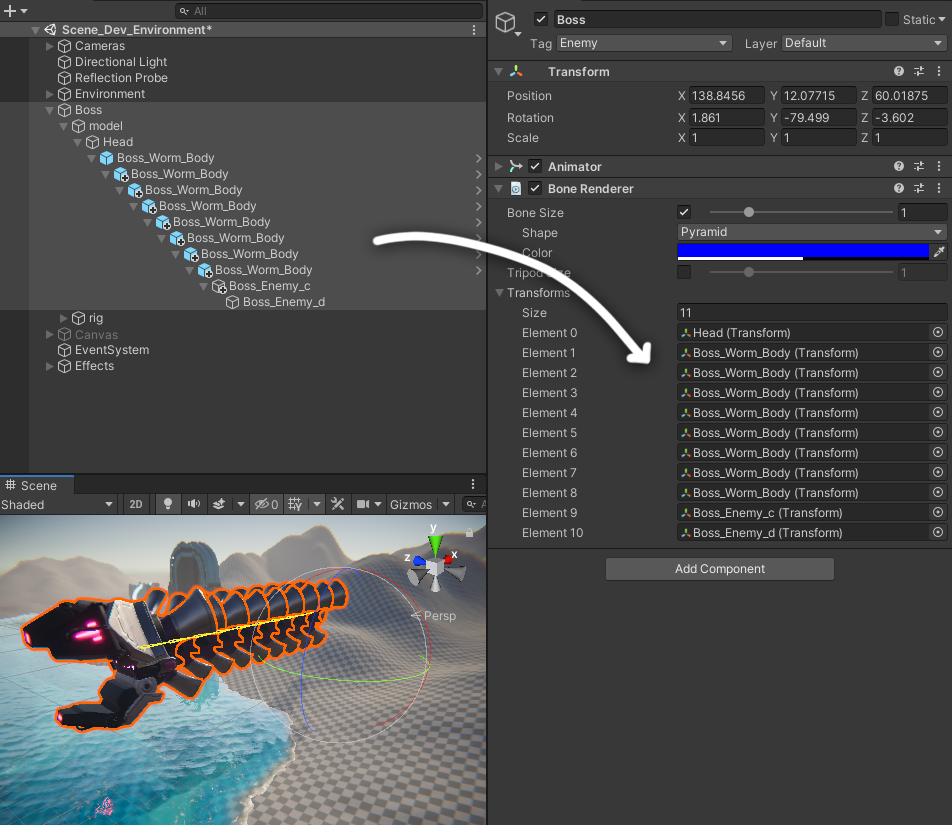Open the Tag dropdown showing Enemy
This screenshot has height=825, width=952.
click(x=643, y=43)
